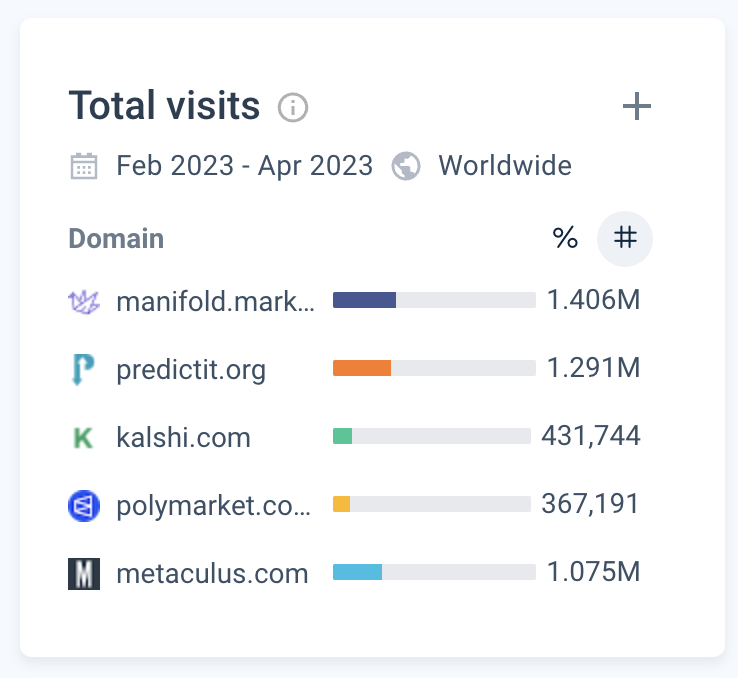
Task: Select the # absolute numbers toggle
Action: click(x=625, y=239)
